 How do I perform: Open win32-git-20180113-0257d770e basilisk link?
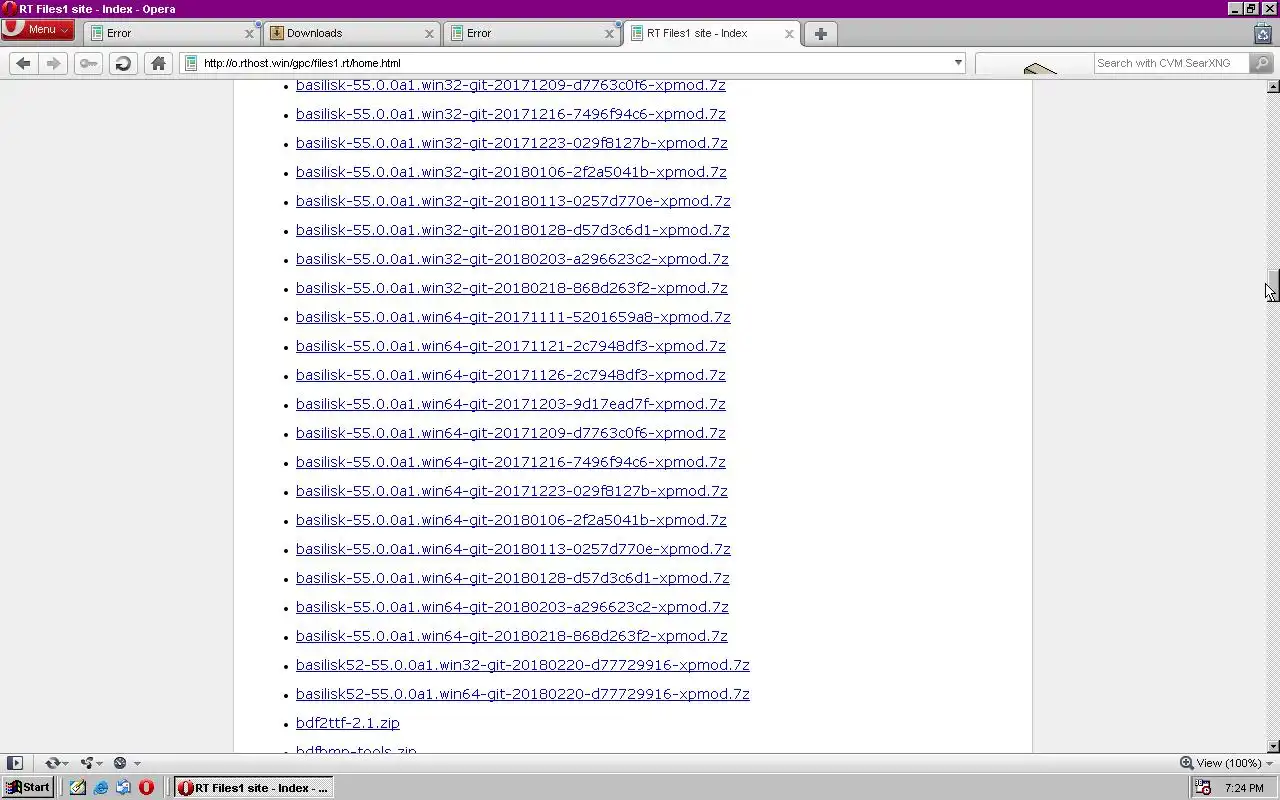(513, 201)
